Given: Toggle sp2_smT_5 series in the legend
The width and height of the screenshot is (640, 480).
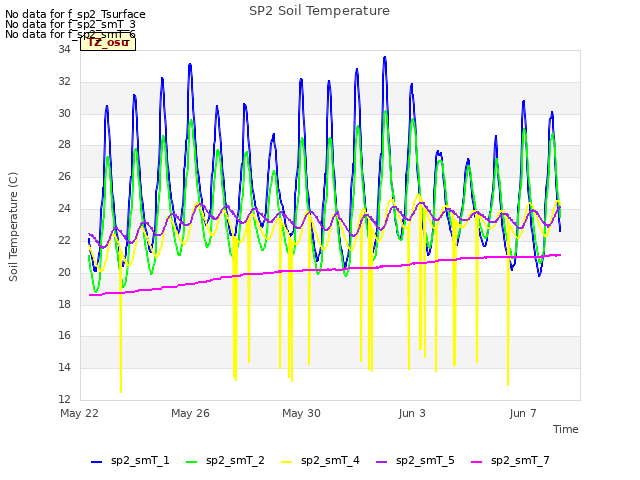Looking at the screenshot, I should pyautogui.click(x=415, y=461).
